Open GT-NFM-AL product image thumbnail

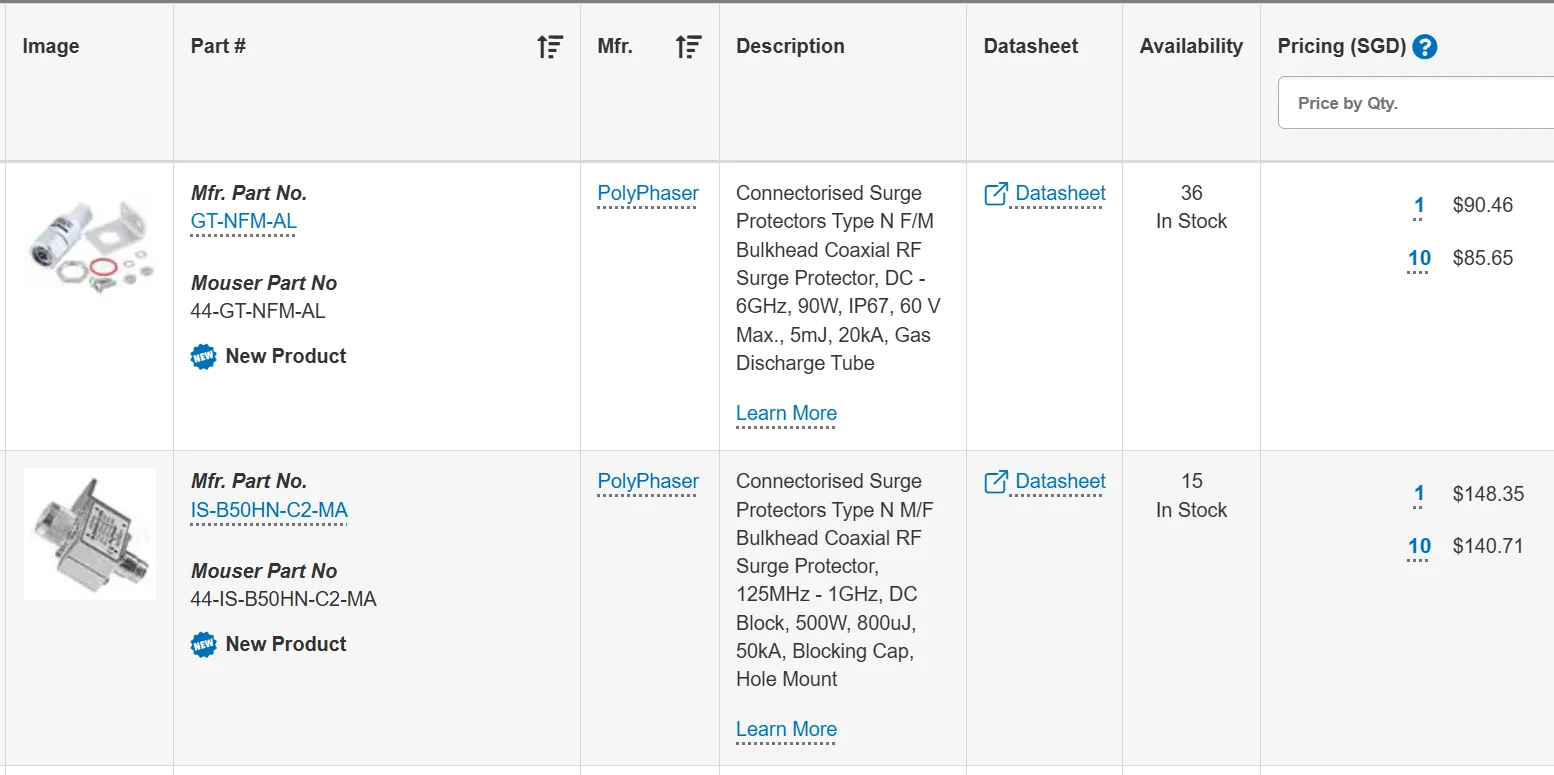pos(90,244)
